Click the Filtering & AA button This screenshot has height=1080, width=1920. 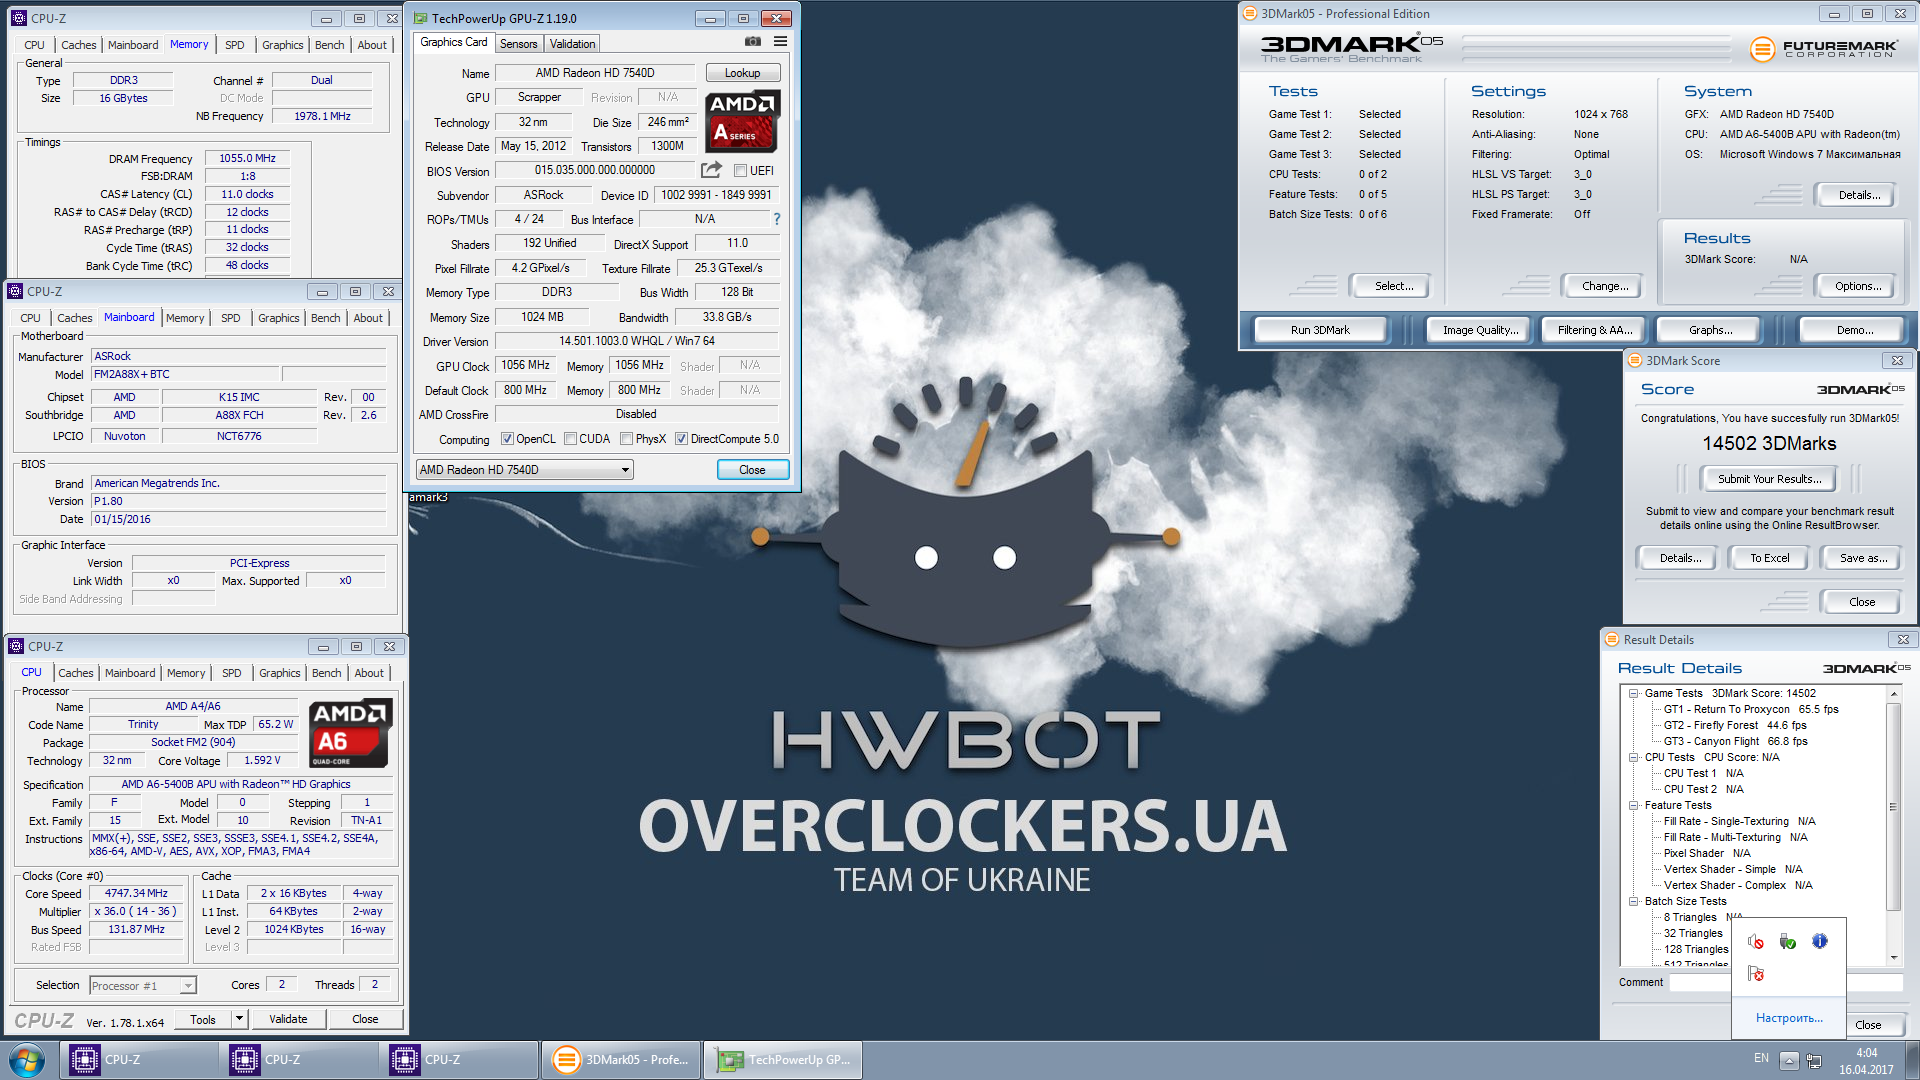(1594, 330)
